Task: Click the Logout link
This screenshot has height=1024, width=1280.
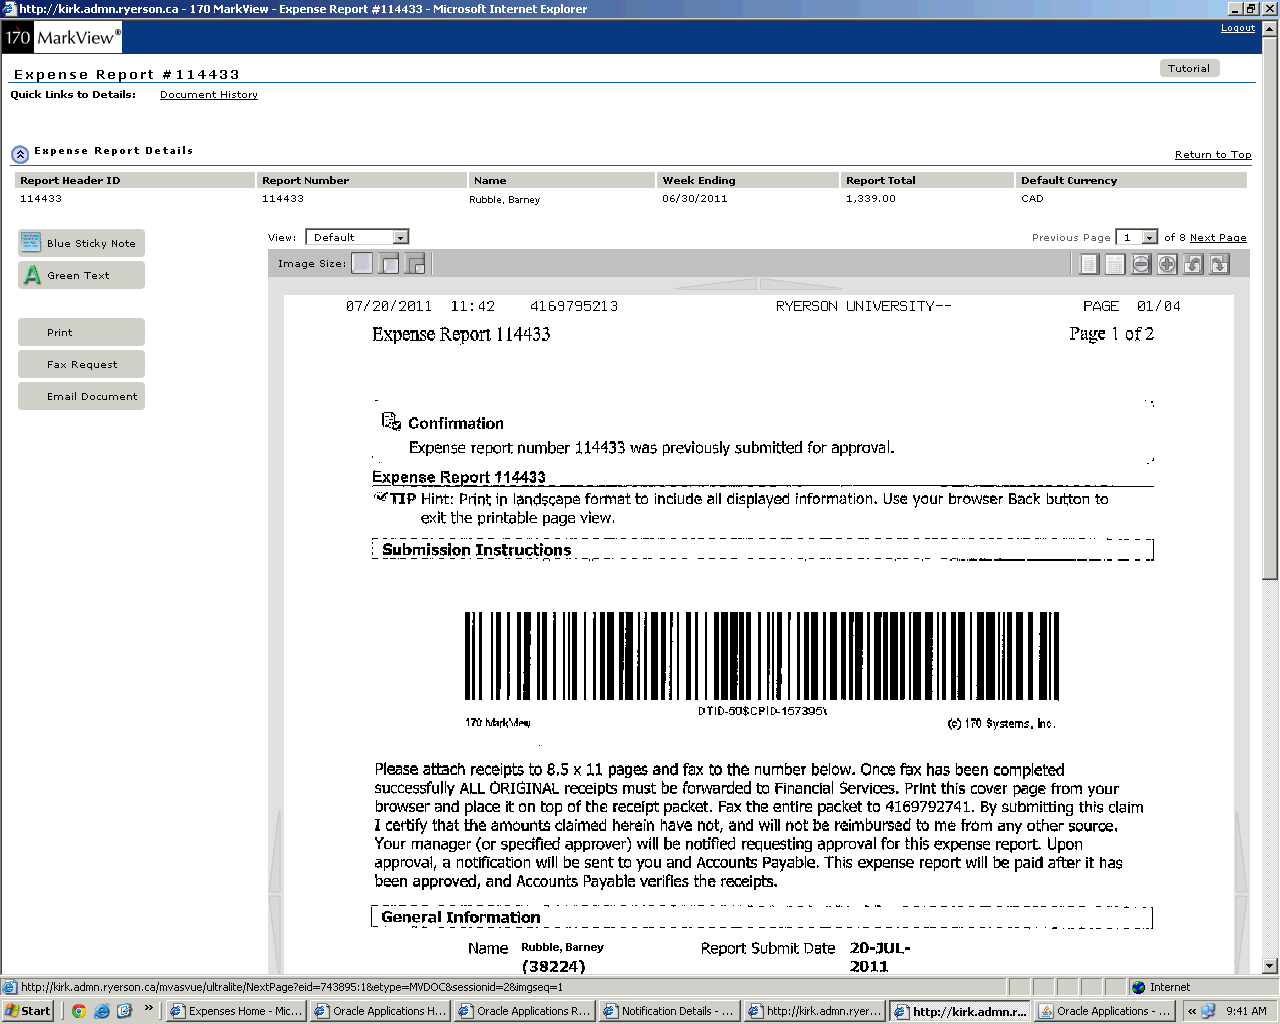Action: click(1237, 28)
